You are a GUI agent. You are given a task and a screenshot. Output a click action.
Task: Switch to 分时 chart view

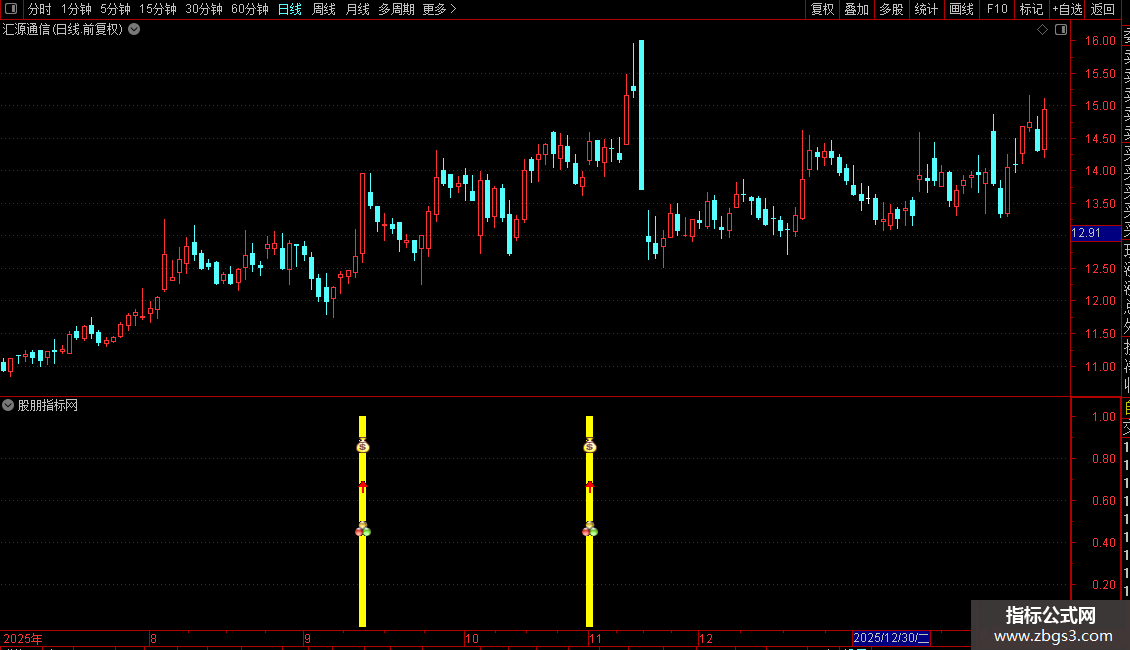pyautogui.click(x=40, y=9)
